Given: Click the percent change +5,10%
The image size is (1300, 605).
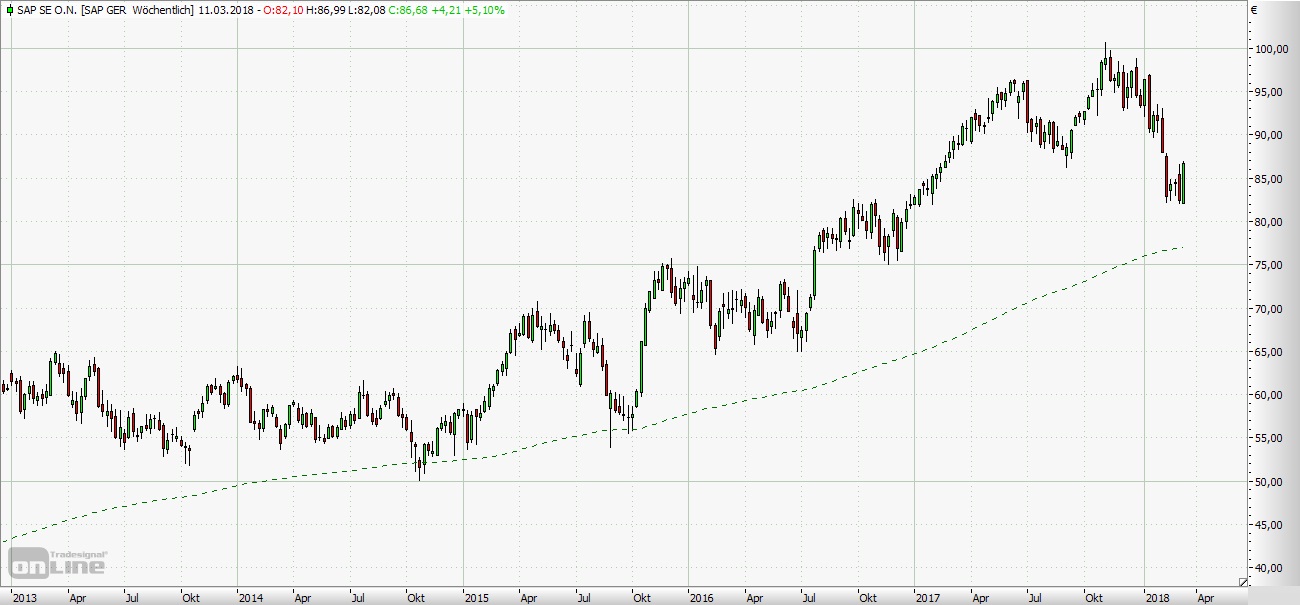Looking at the screenshot, I should (x=486, y=9).
